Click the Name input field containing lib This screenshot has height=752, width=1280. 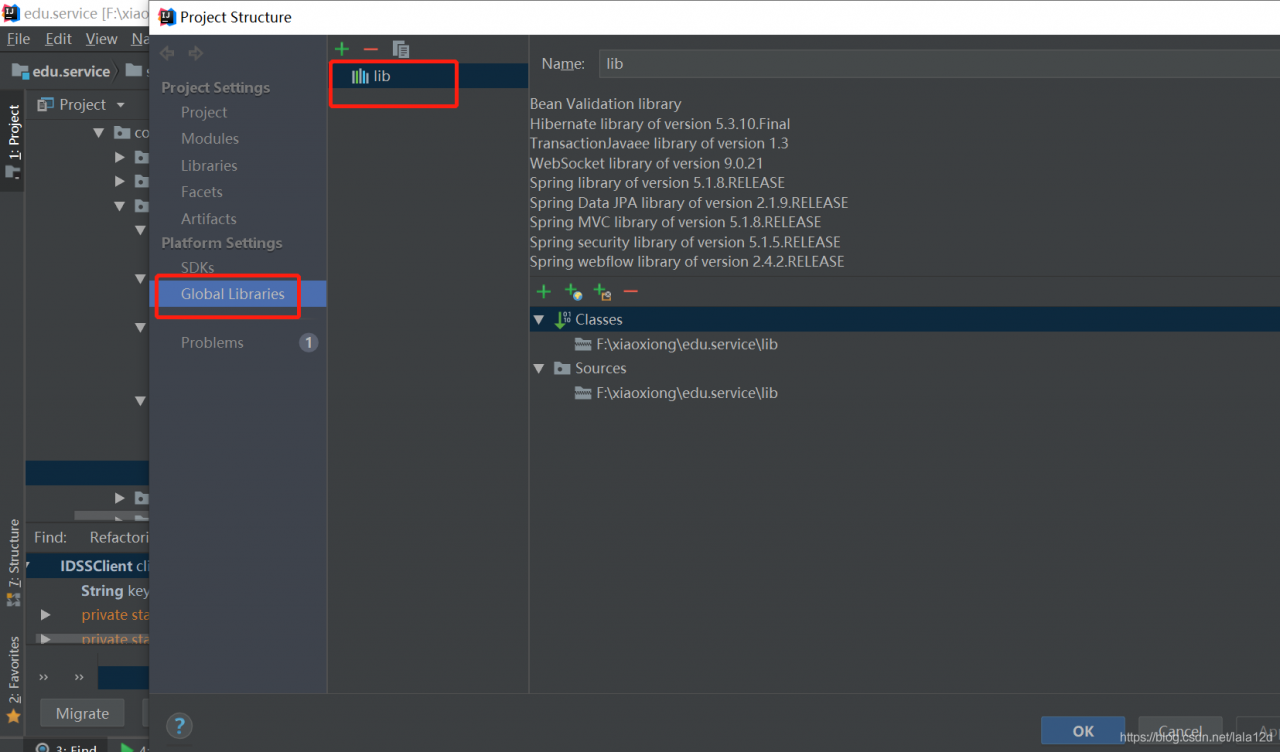[x=939, y=63]
